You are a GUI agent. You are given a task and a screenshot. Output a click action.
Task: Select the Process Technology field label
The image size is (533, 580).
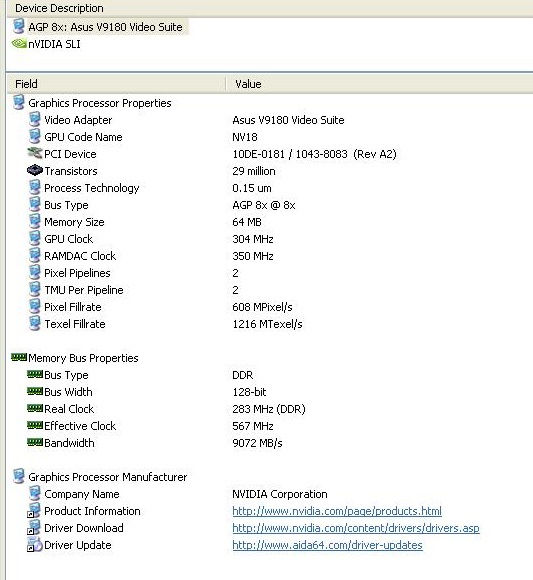coord(92,188)
